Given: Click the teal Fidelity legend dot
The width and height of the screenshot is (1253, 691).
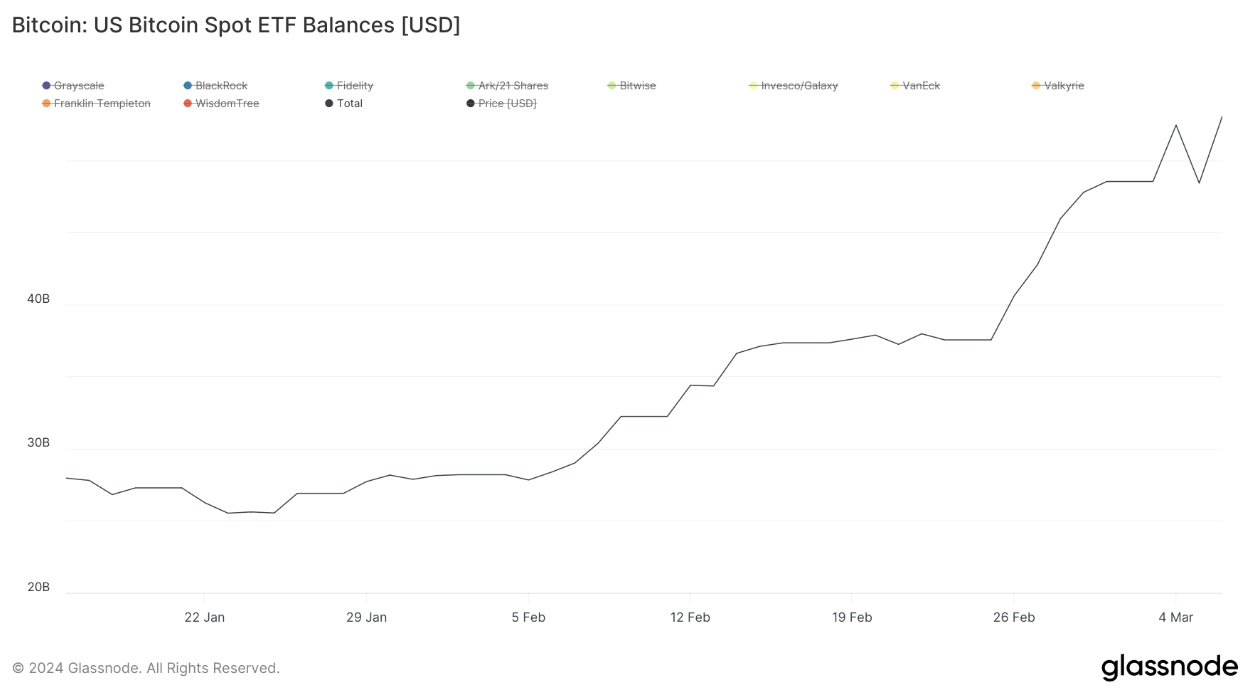Looking at the screenshot, I should point(329,86).
